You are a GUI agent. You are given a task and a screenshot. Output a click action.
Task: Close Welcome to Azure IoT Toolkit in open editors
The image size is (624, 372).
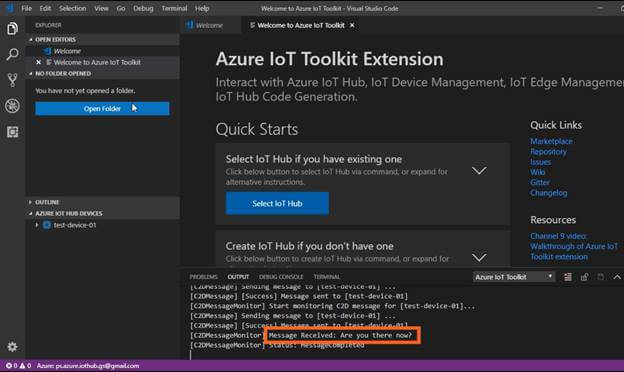(39, 62)
